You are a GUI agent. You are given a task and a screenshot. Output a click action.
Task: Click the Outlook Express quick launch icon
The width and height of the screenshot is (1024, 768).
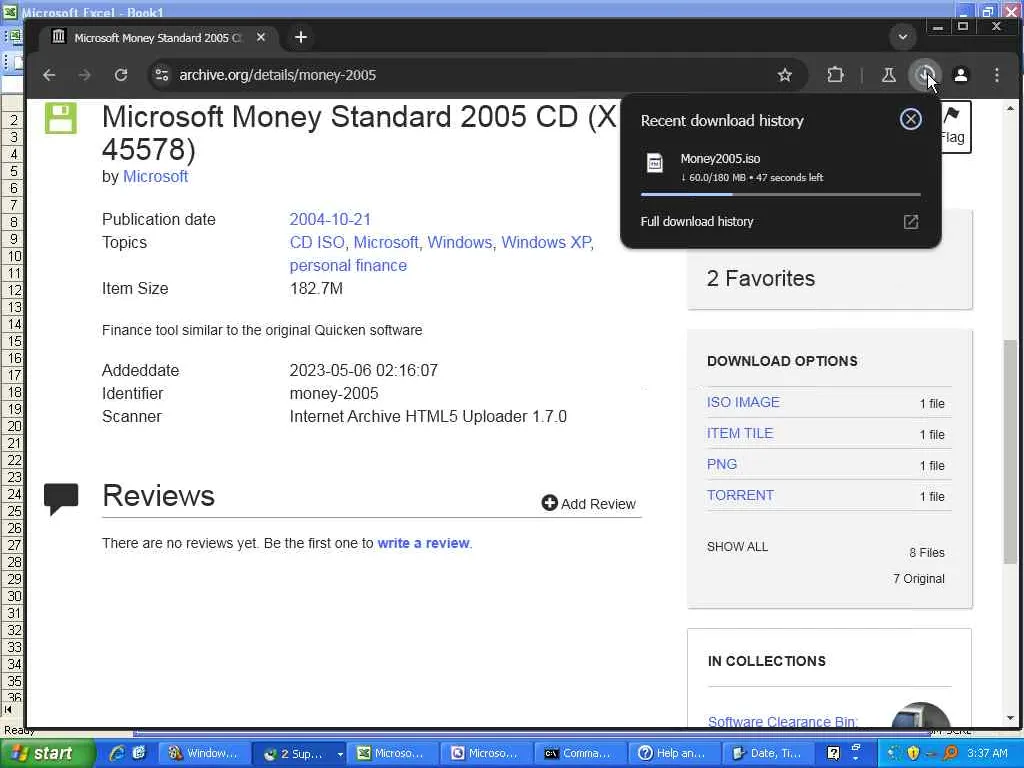click(138, 753)
